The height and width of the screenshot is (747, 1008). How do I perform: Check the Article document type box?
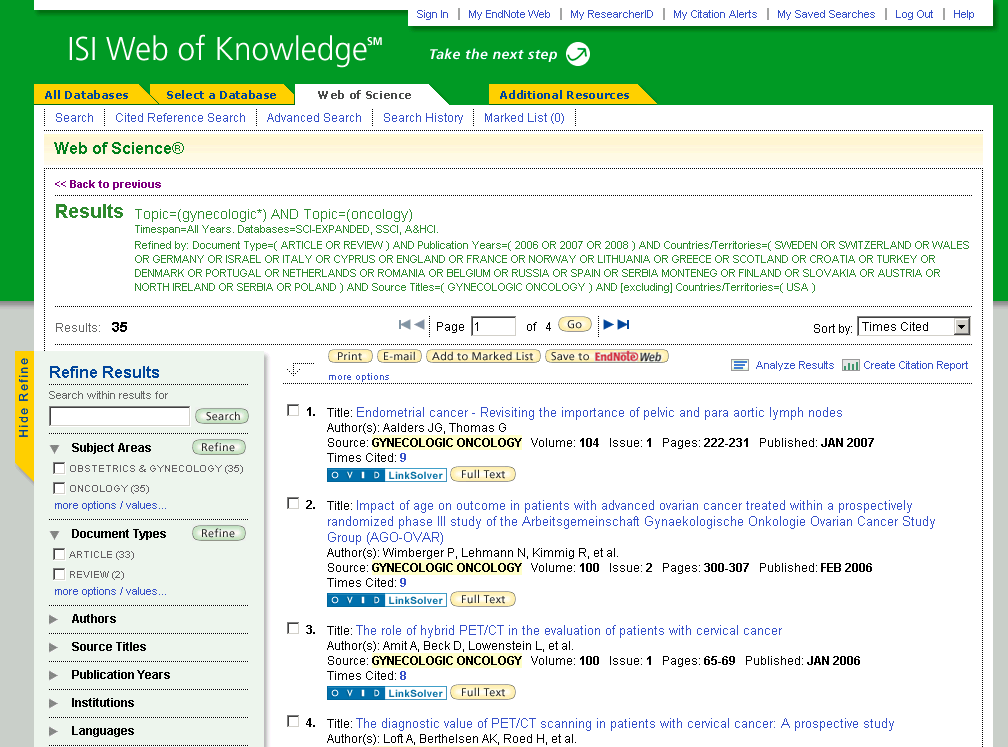click(x=59, y=554)
